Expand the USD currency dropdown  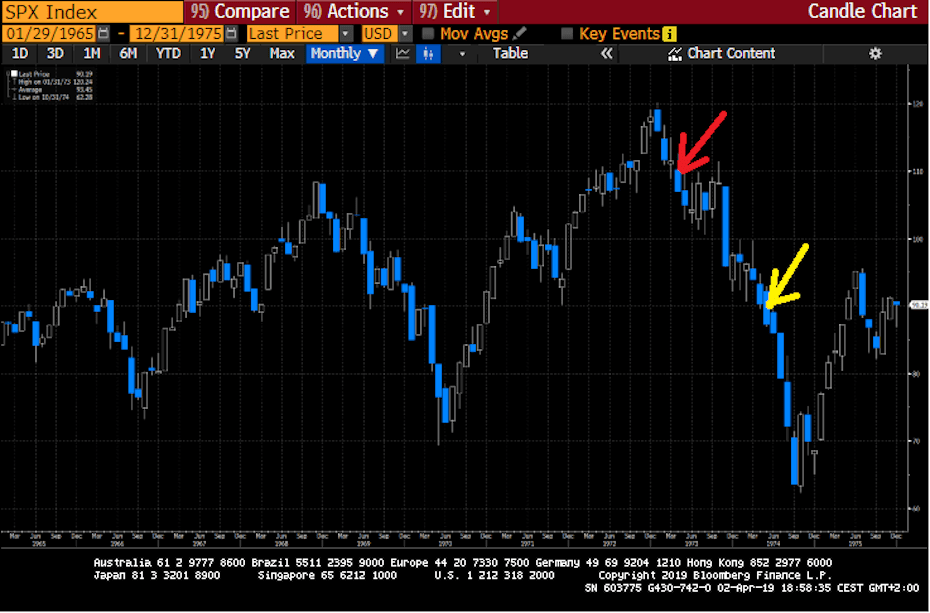pyautogui.click(x=405, y=34)
